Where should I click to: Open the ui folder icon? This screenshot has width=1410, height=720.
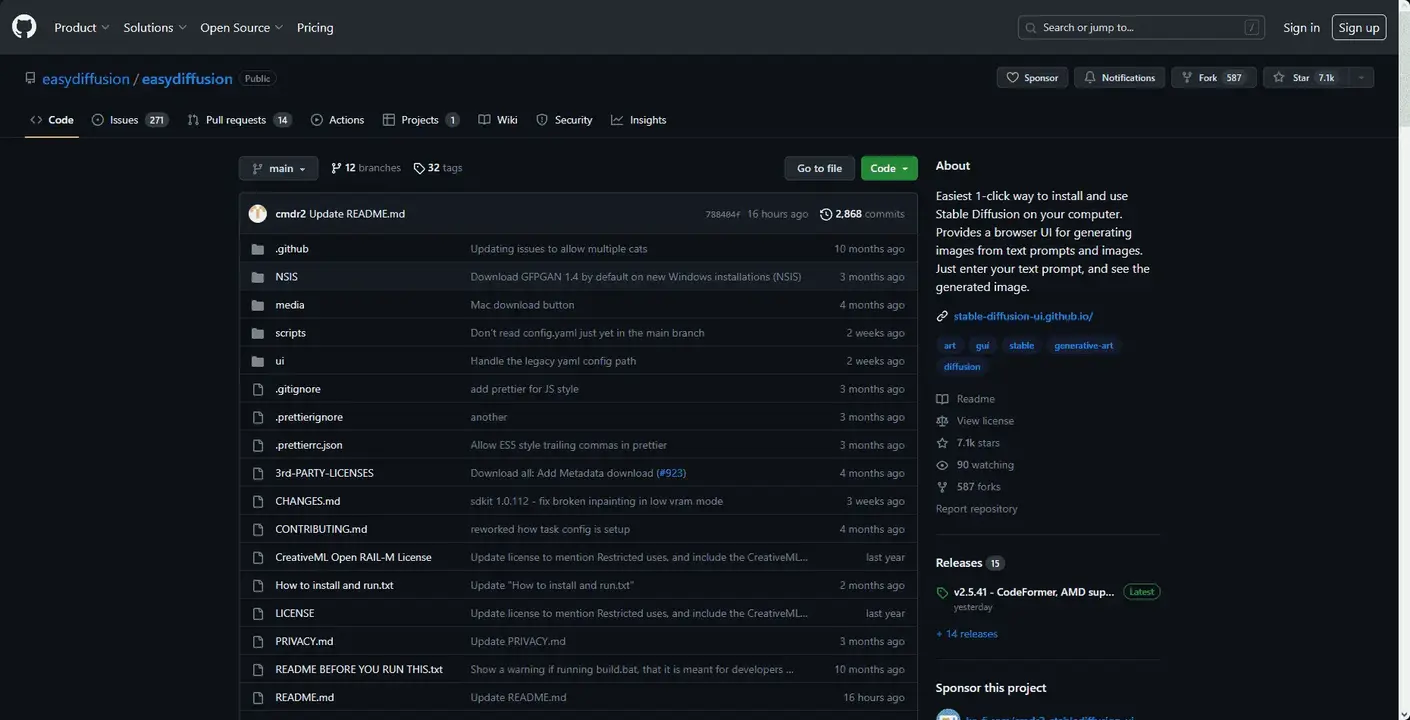coord(258,361)
